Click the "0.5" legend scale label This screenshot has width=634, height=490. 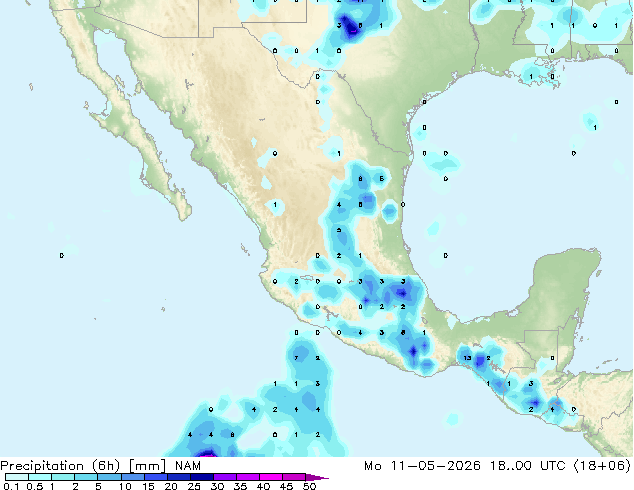click(x=35, y=486)
